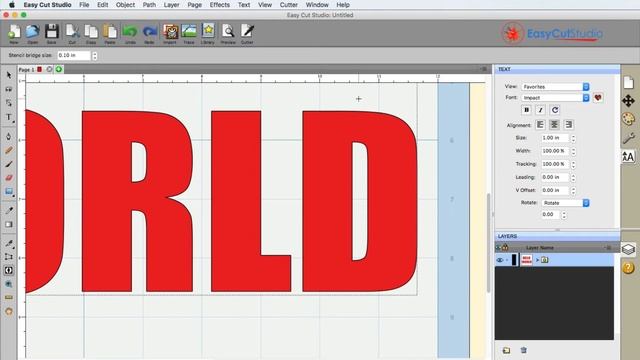Select the arrow Selection tool
The width and height of the screenshot is (640, 360).
tap(9, 75)
